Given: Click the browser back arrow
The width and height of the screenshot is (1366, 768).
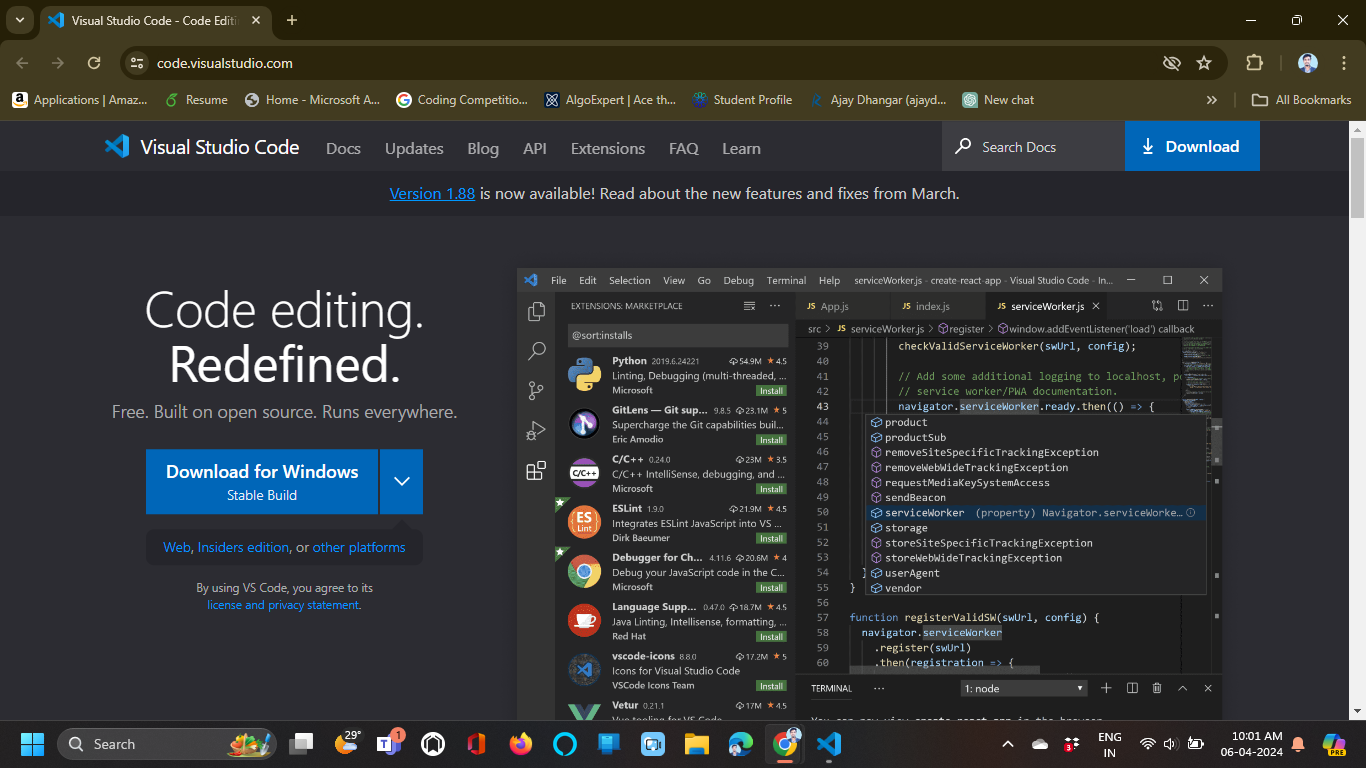Looking at the screenshot, I should coord(23,63).
